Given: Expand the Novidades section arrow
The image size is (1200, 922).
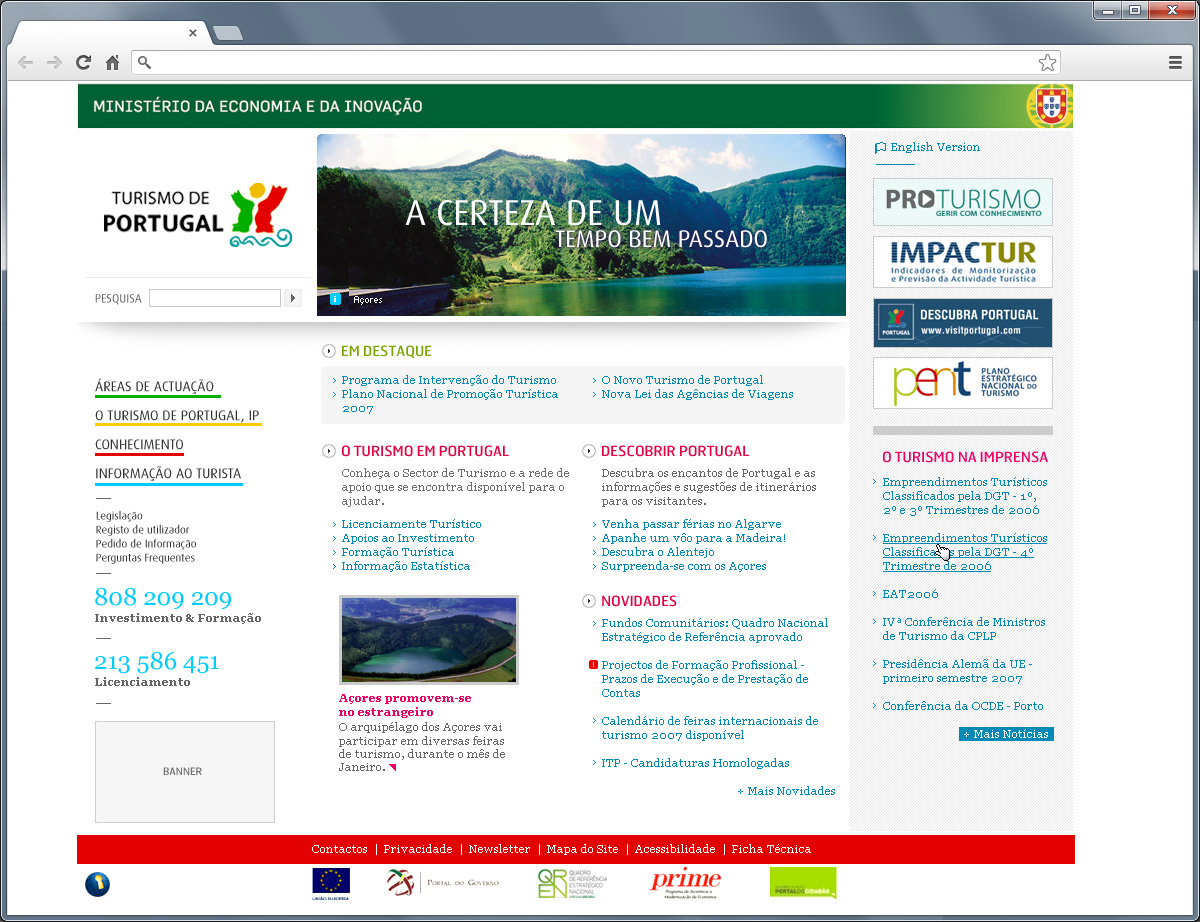Looking at the screenshot, I should click(x=589, y=601).
